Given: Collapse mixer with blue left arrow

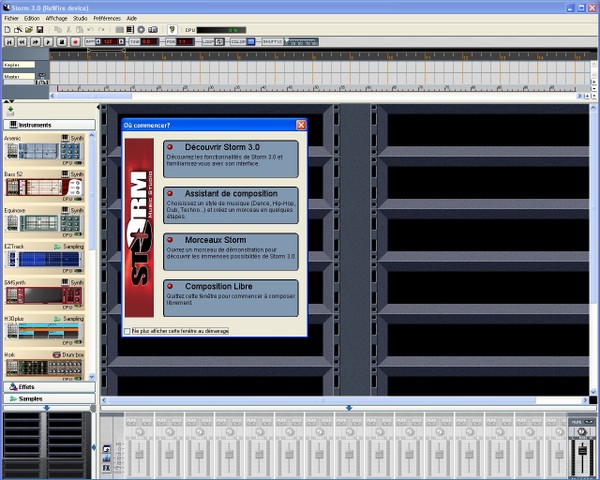Looking at the screenshot, I should [x=94, y=447].
